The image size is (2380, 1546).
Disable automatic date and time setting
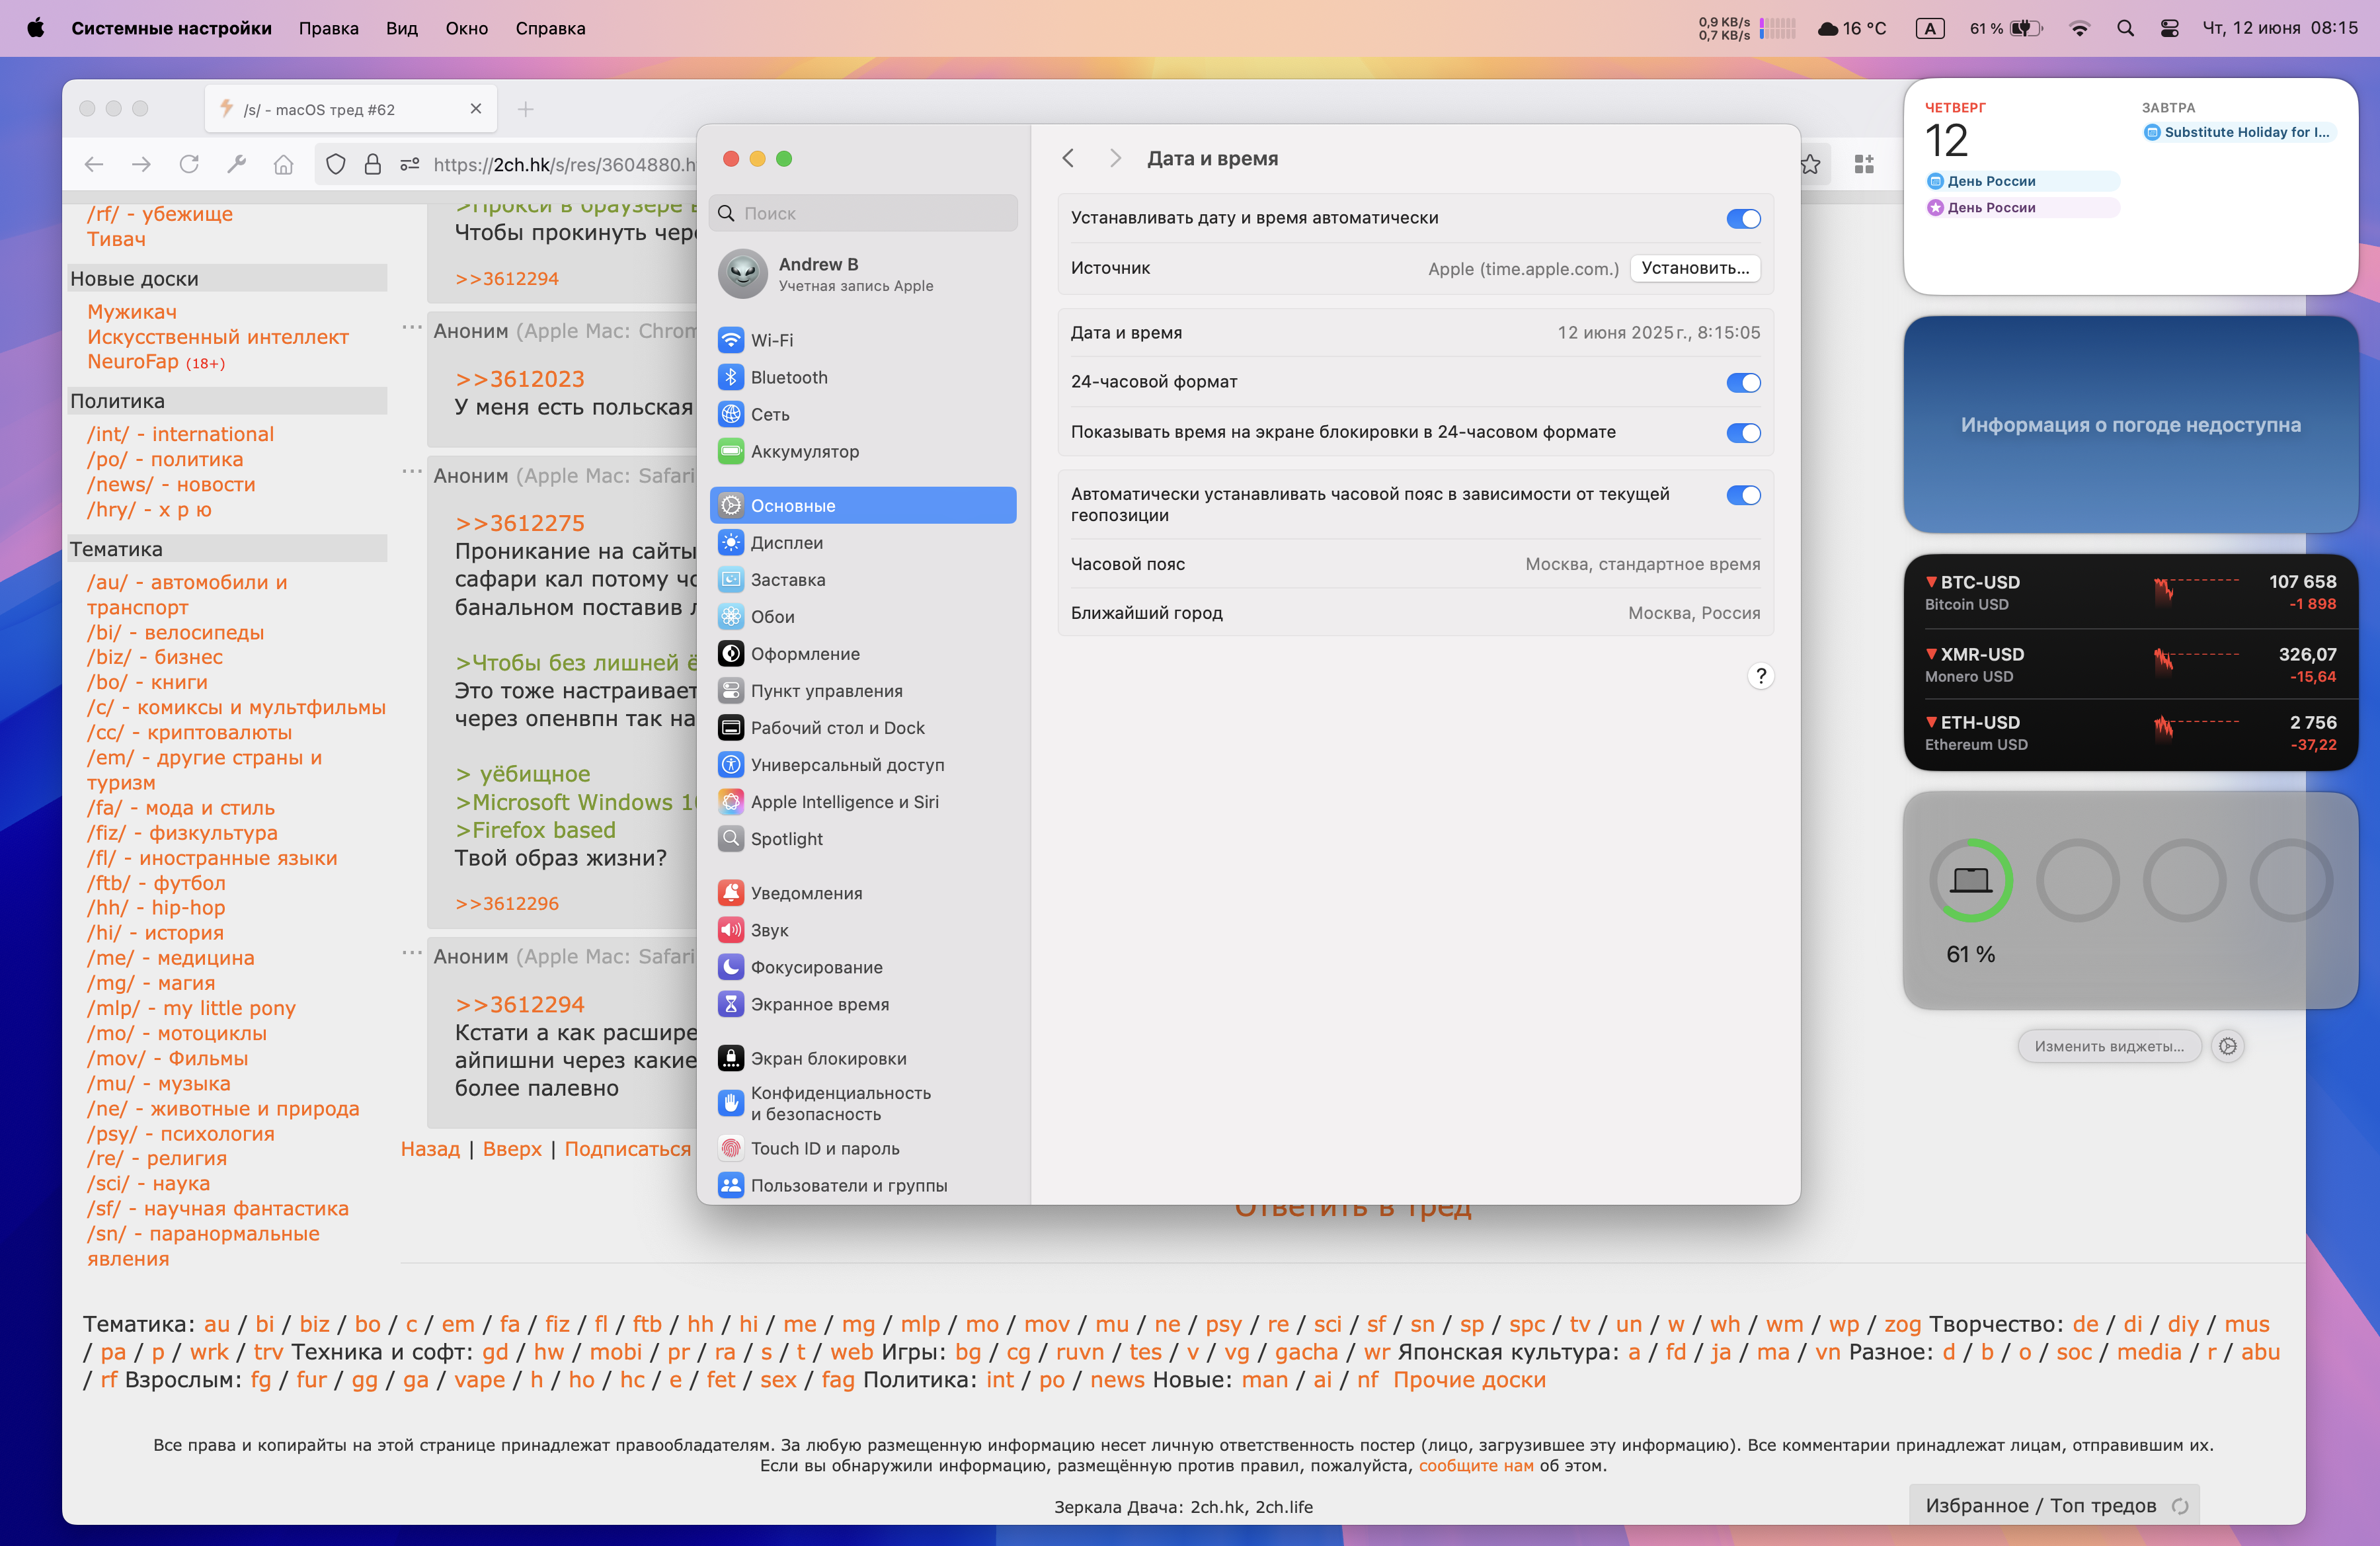[1743, 218]
